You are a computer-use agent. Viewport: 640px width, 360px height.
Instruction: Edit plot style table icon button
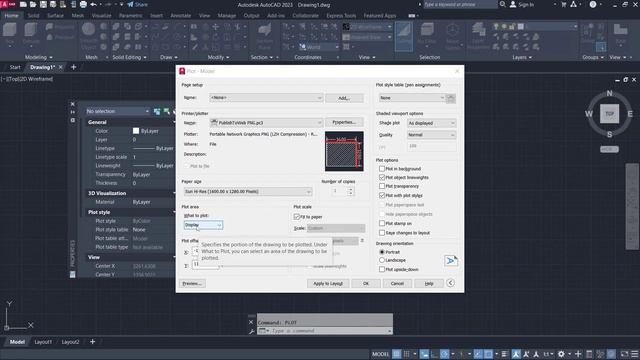click(x=451, y=98)
